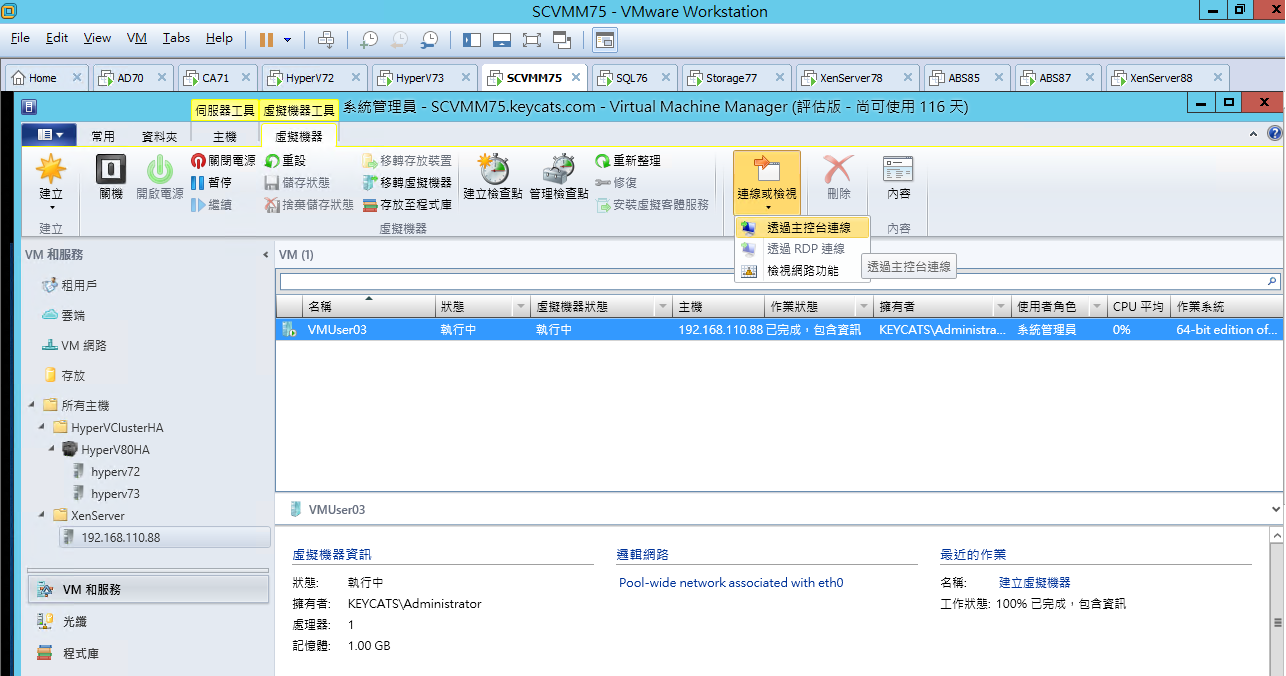
Task: Open filter dropdown on 擁有者 column
Action: pyautogui.click(x=1001, y=307)
